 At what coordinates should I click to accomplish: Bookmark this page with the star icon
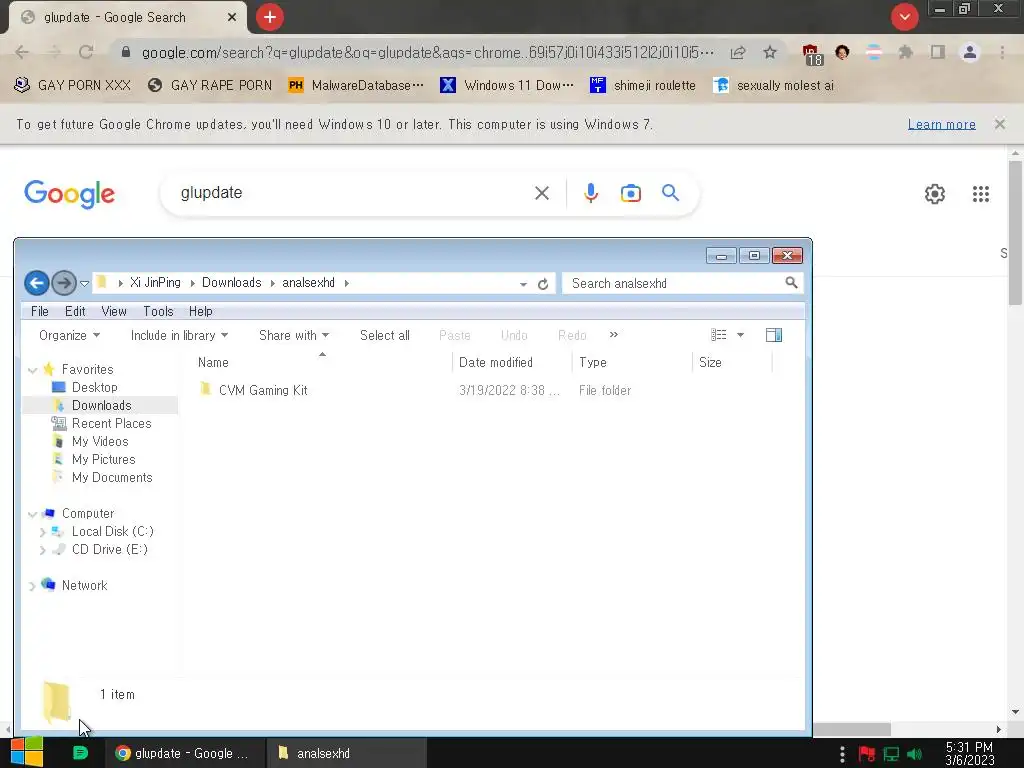click(x=770, y=52)
